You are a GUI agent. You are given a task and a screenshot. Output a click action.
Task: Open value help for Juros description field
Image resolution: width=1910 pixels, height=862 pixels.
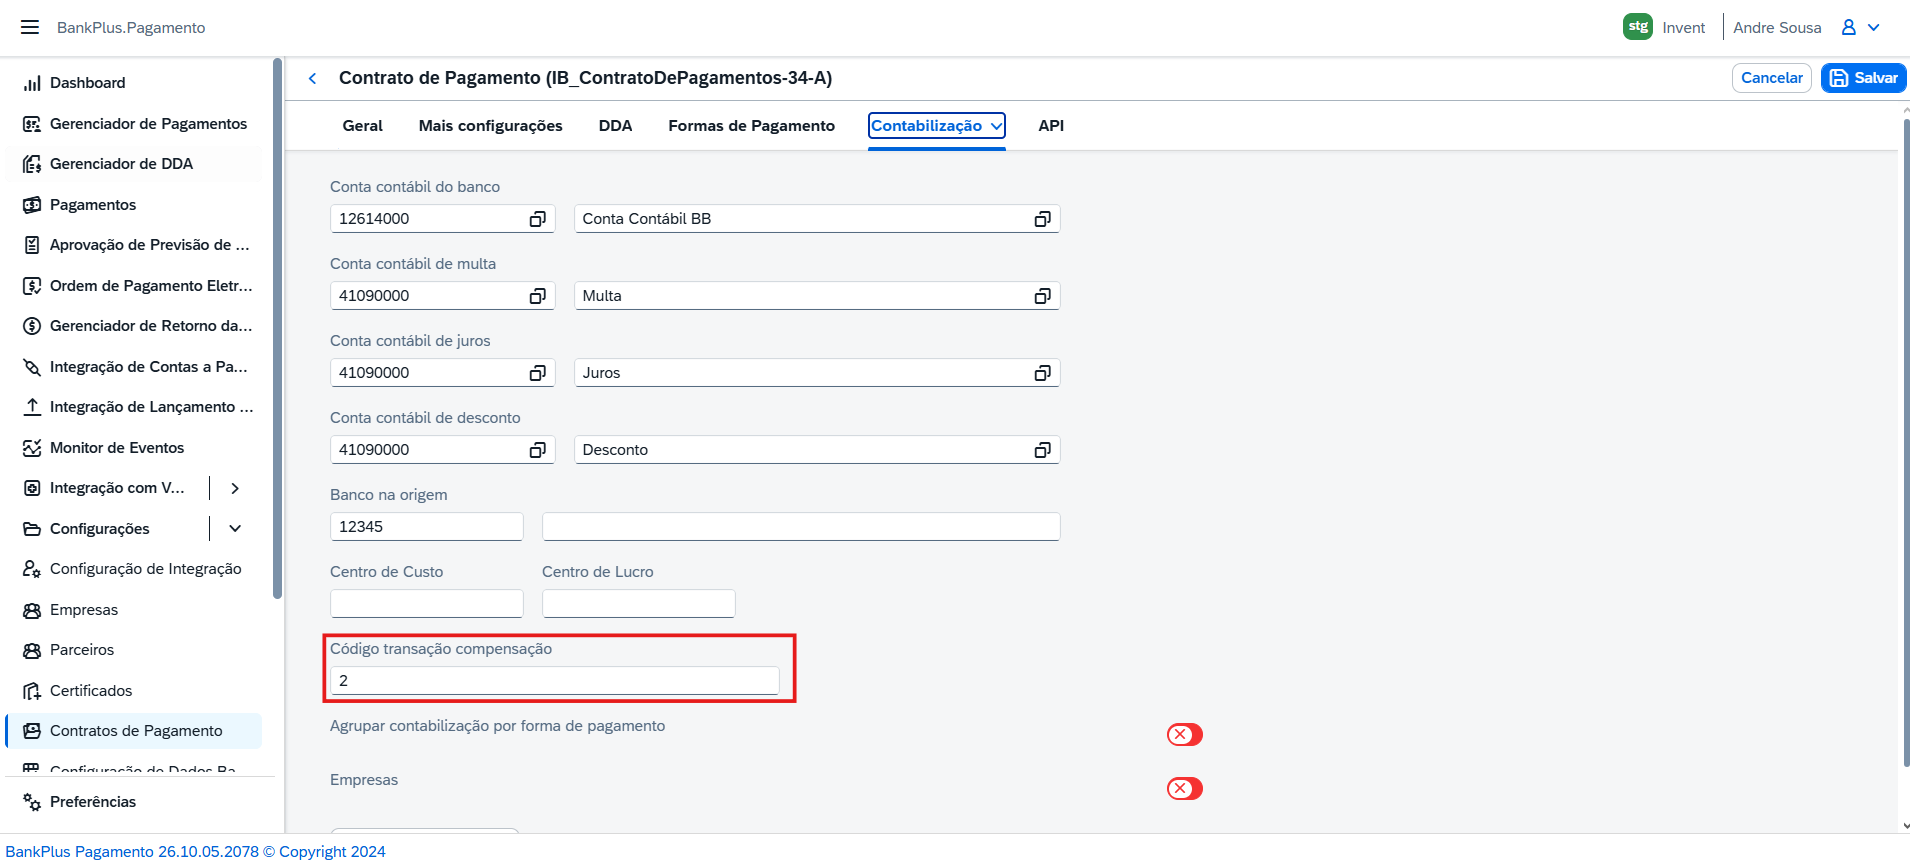point(1043,373)
